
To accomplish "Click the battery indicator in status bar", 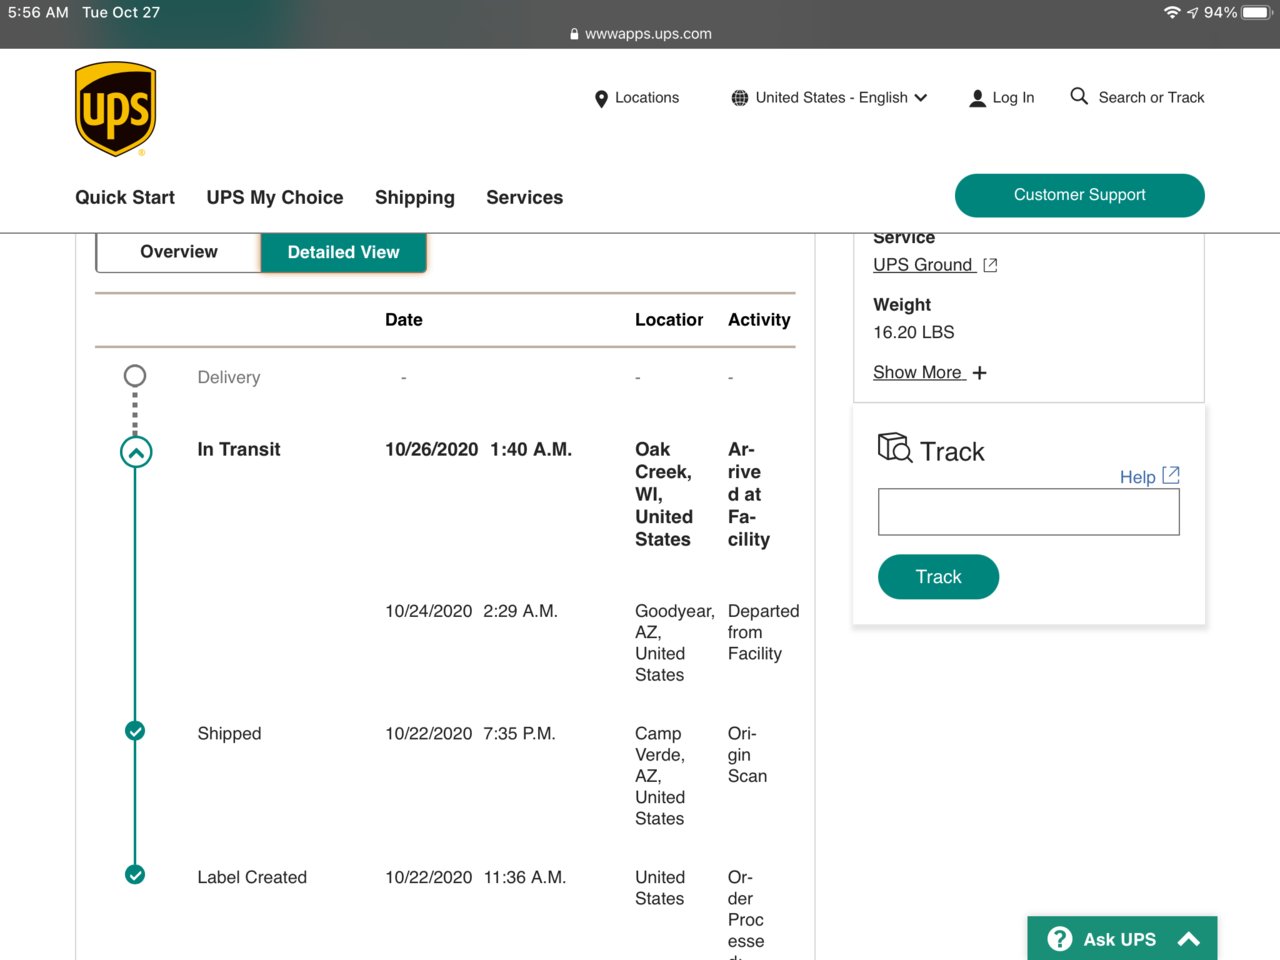I will (1257, 13).
